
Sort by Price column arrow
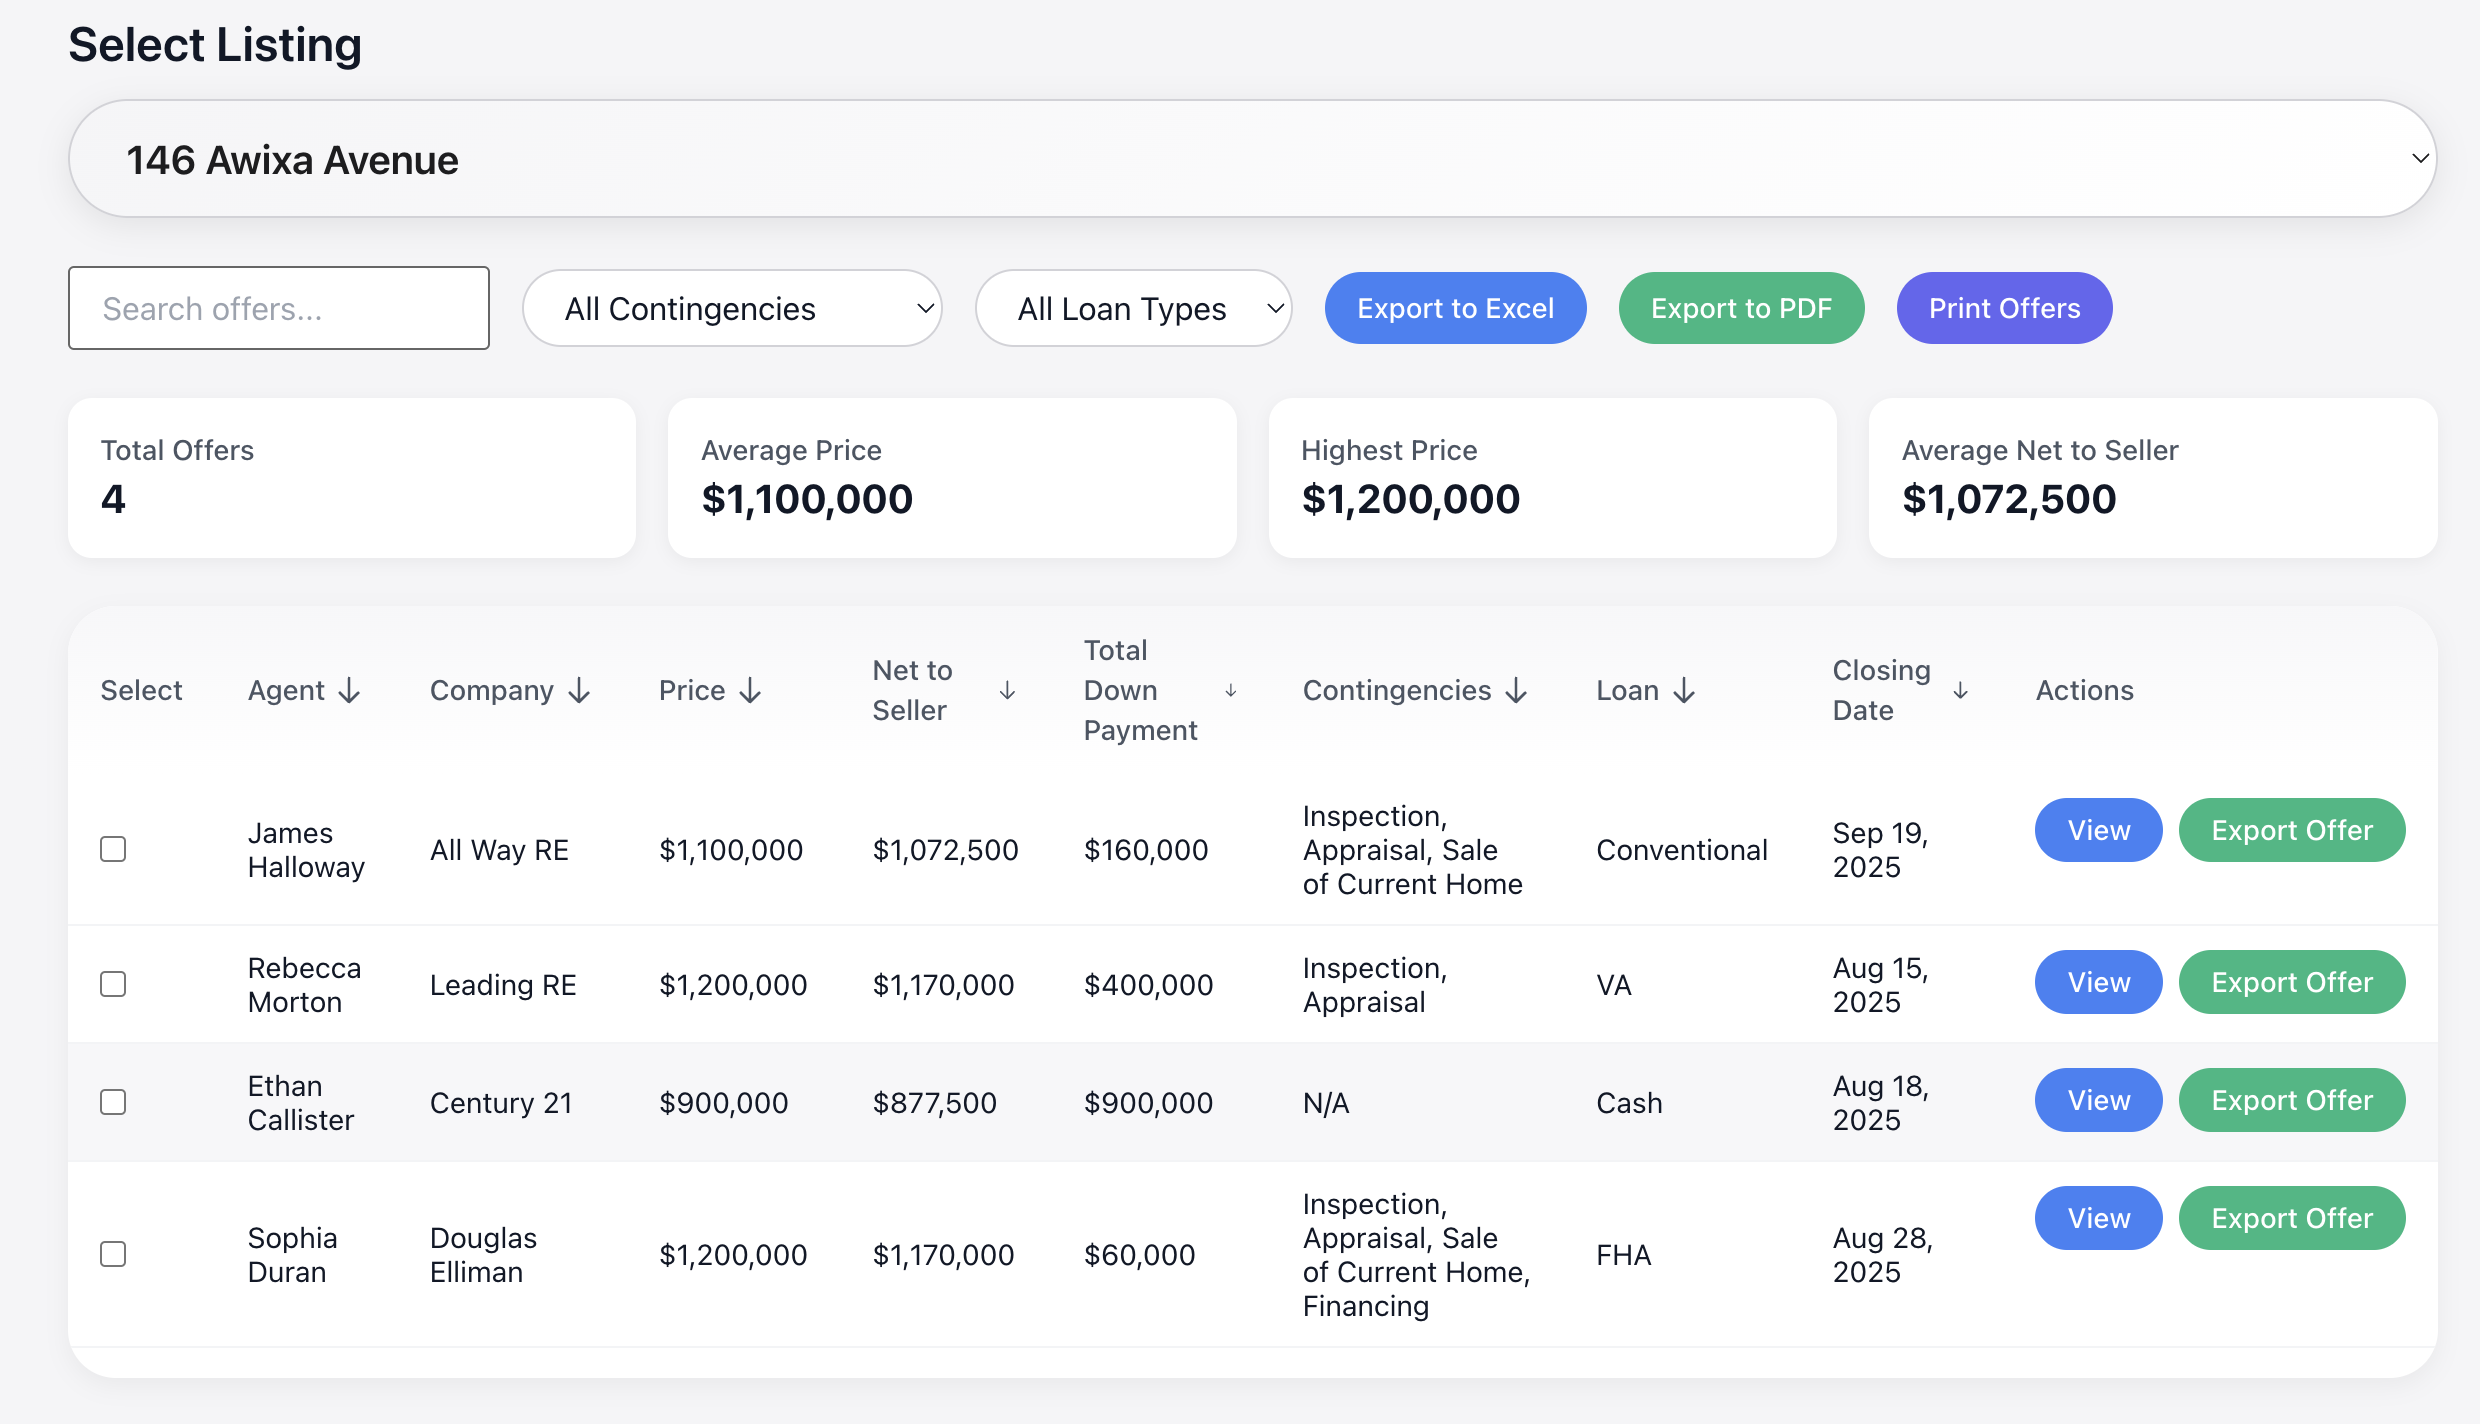[750, 691]
